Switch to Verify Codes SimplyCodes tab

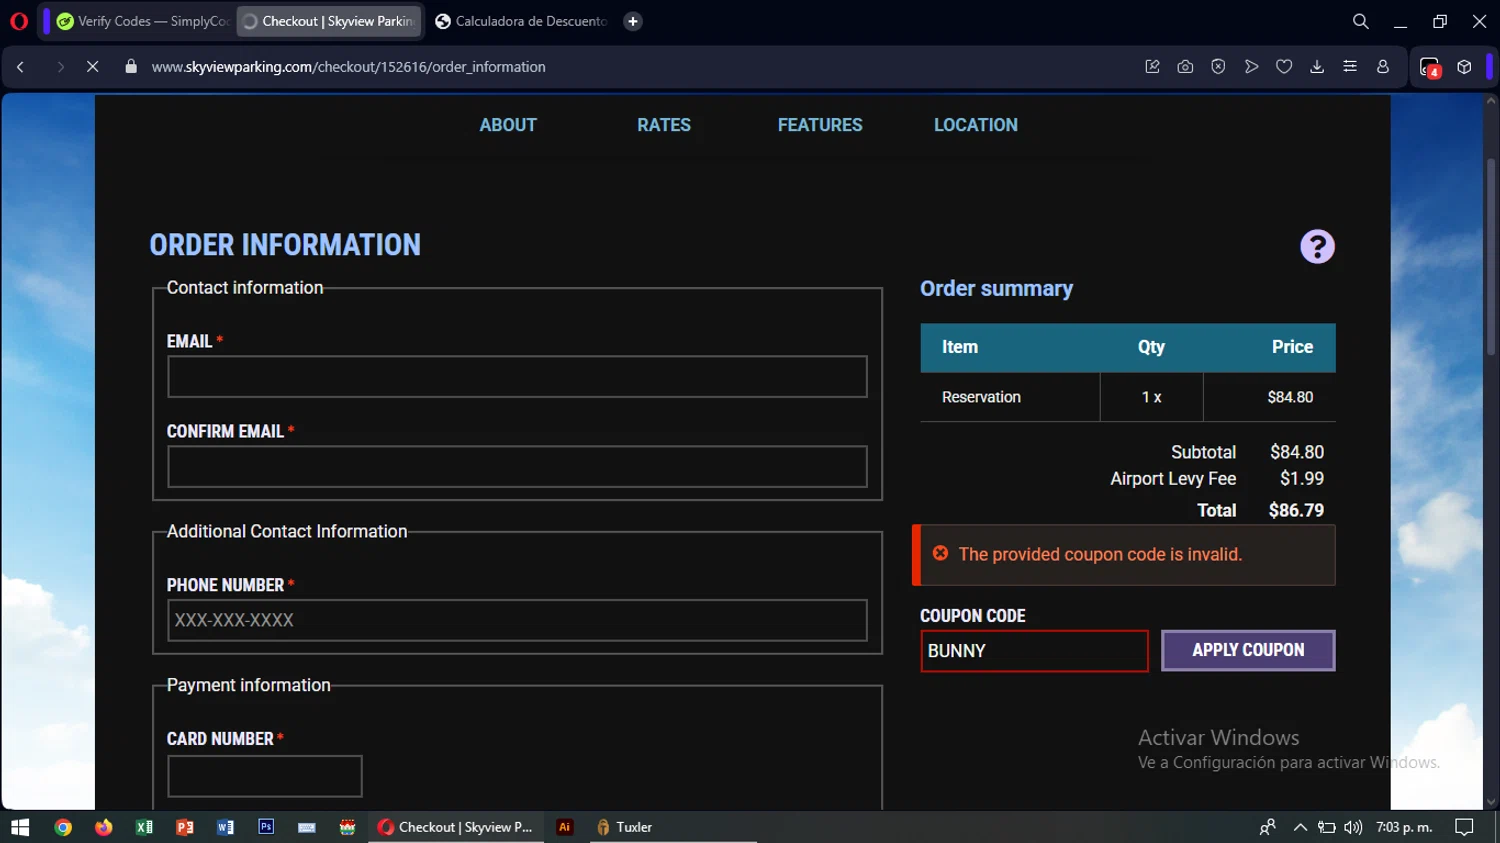click(x=143, y=21)
